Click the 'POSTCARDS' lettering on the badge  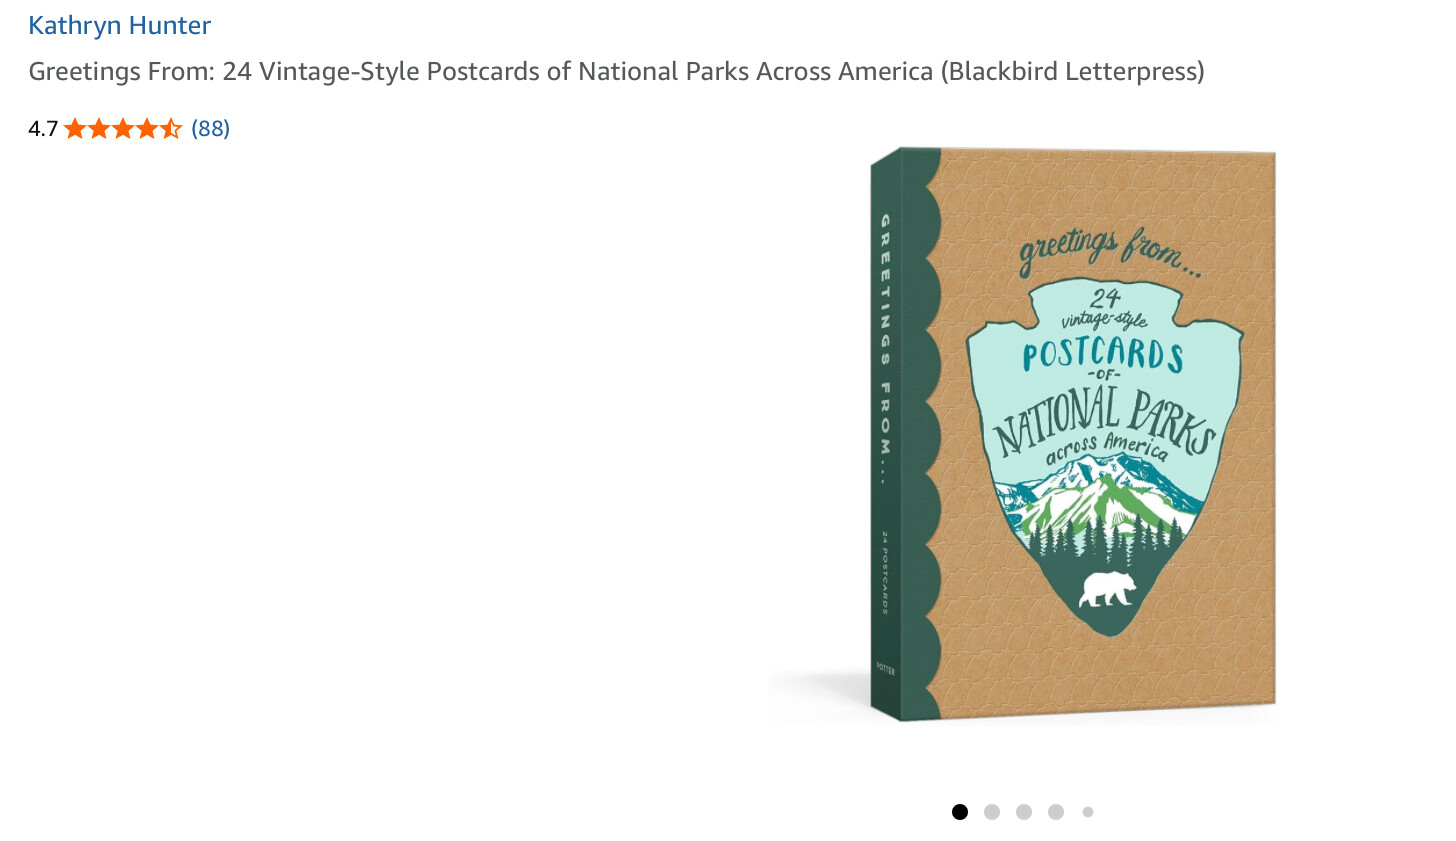point(1103,355)
